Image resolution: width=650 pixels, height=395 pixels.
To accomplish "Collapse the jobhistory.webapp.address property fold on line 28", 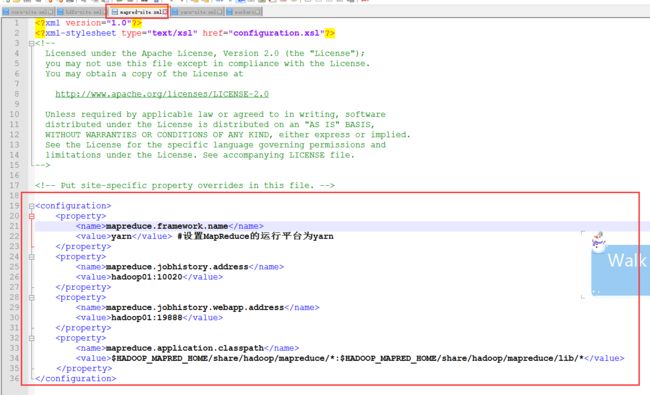I will pos(32,297).
